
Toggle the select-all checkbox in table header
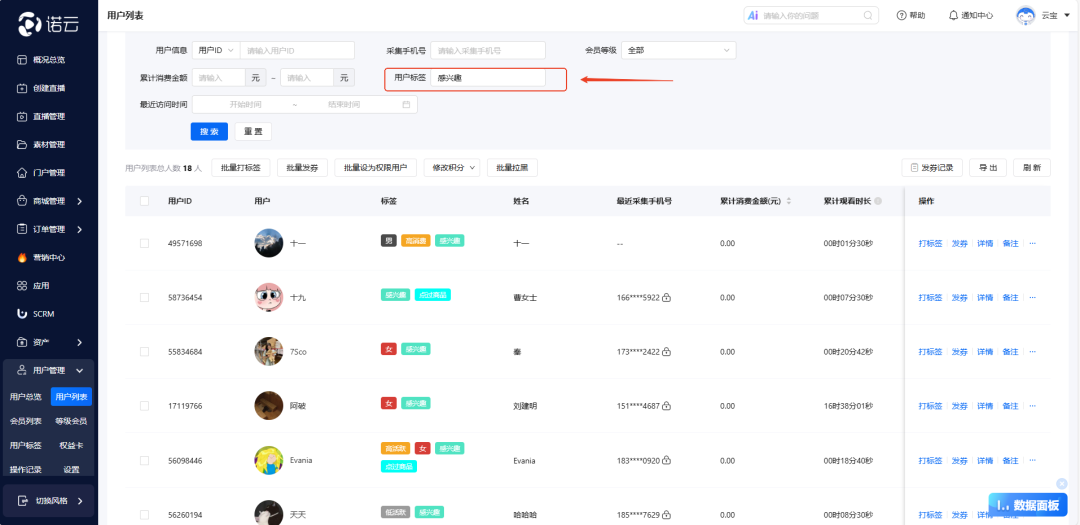point(144,201)
